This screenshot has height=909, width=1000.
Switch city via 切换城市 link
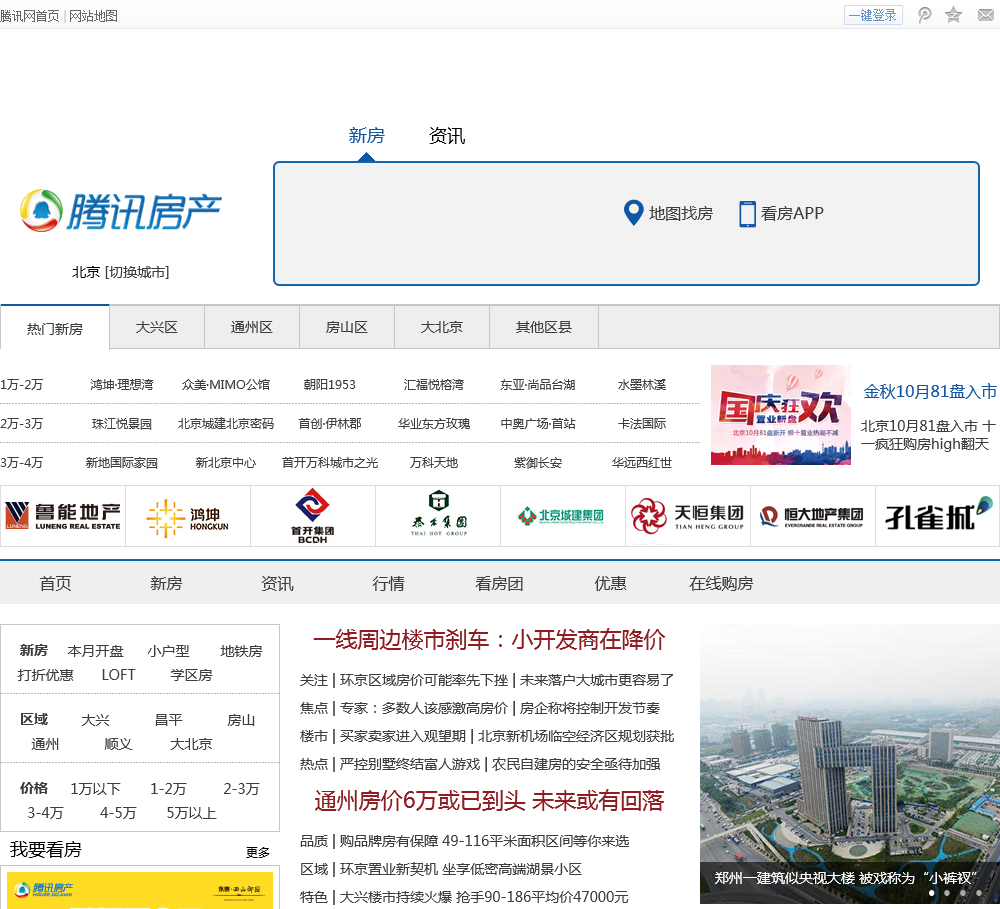[137, 272]
